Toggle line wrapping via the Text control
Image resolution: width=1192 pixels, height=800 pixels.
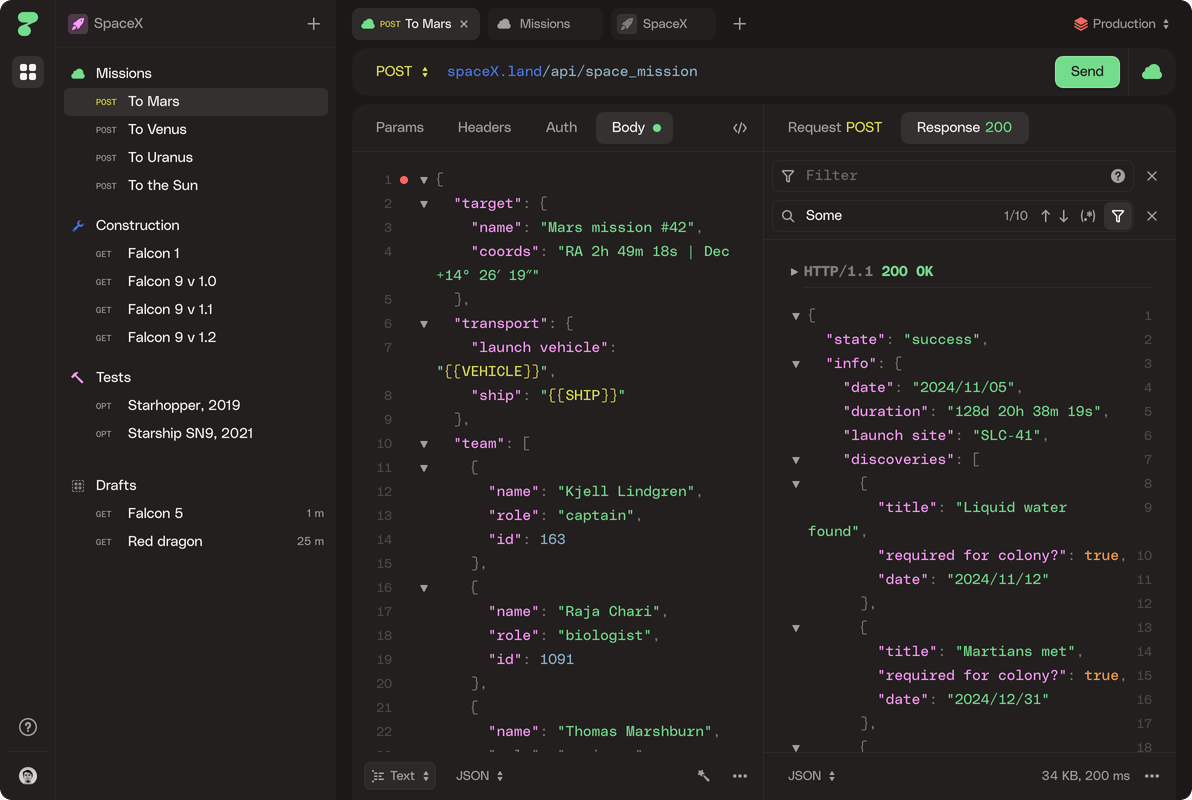[399, 775]
